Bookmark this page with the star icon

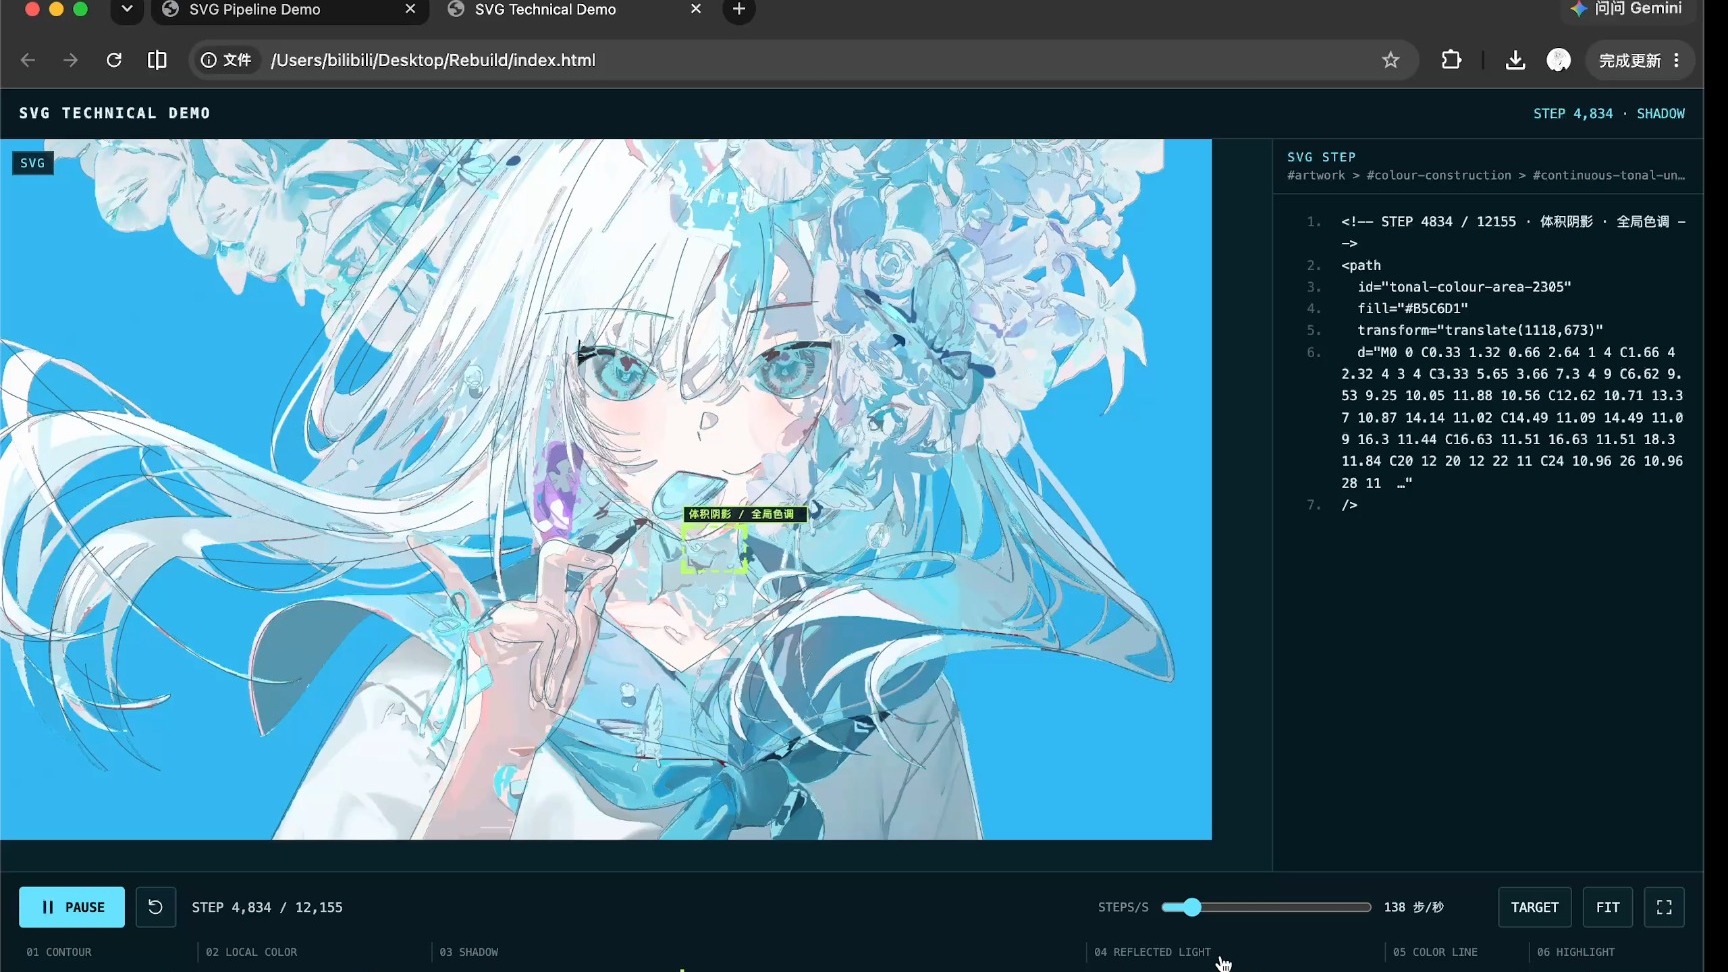(x=1390, y=60)
